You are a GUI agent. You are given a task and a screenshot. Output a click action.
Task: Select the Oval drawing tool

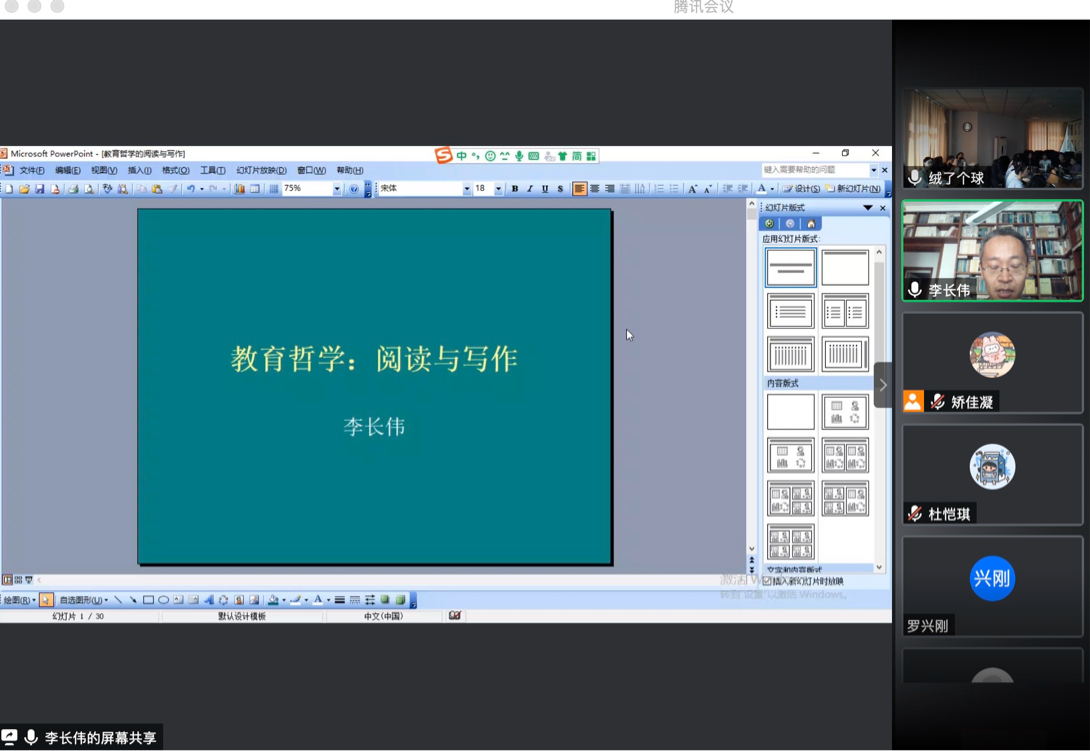pos(163,600)
